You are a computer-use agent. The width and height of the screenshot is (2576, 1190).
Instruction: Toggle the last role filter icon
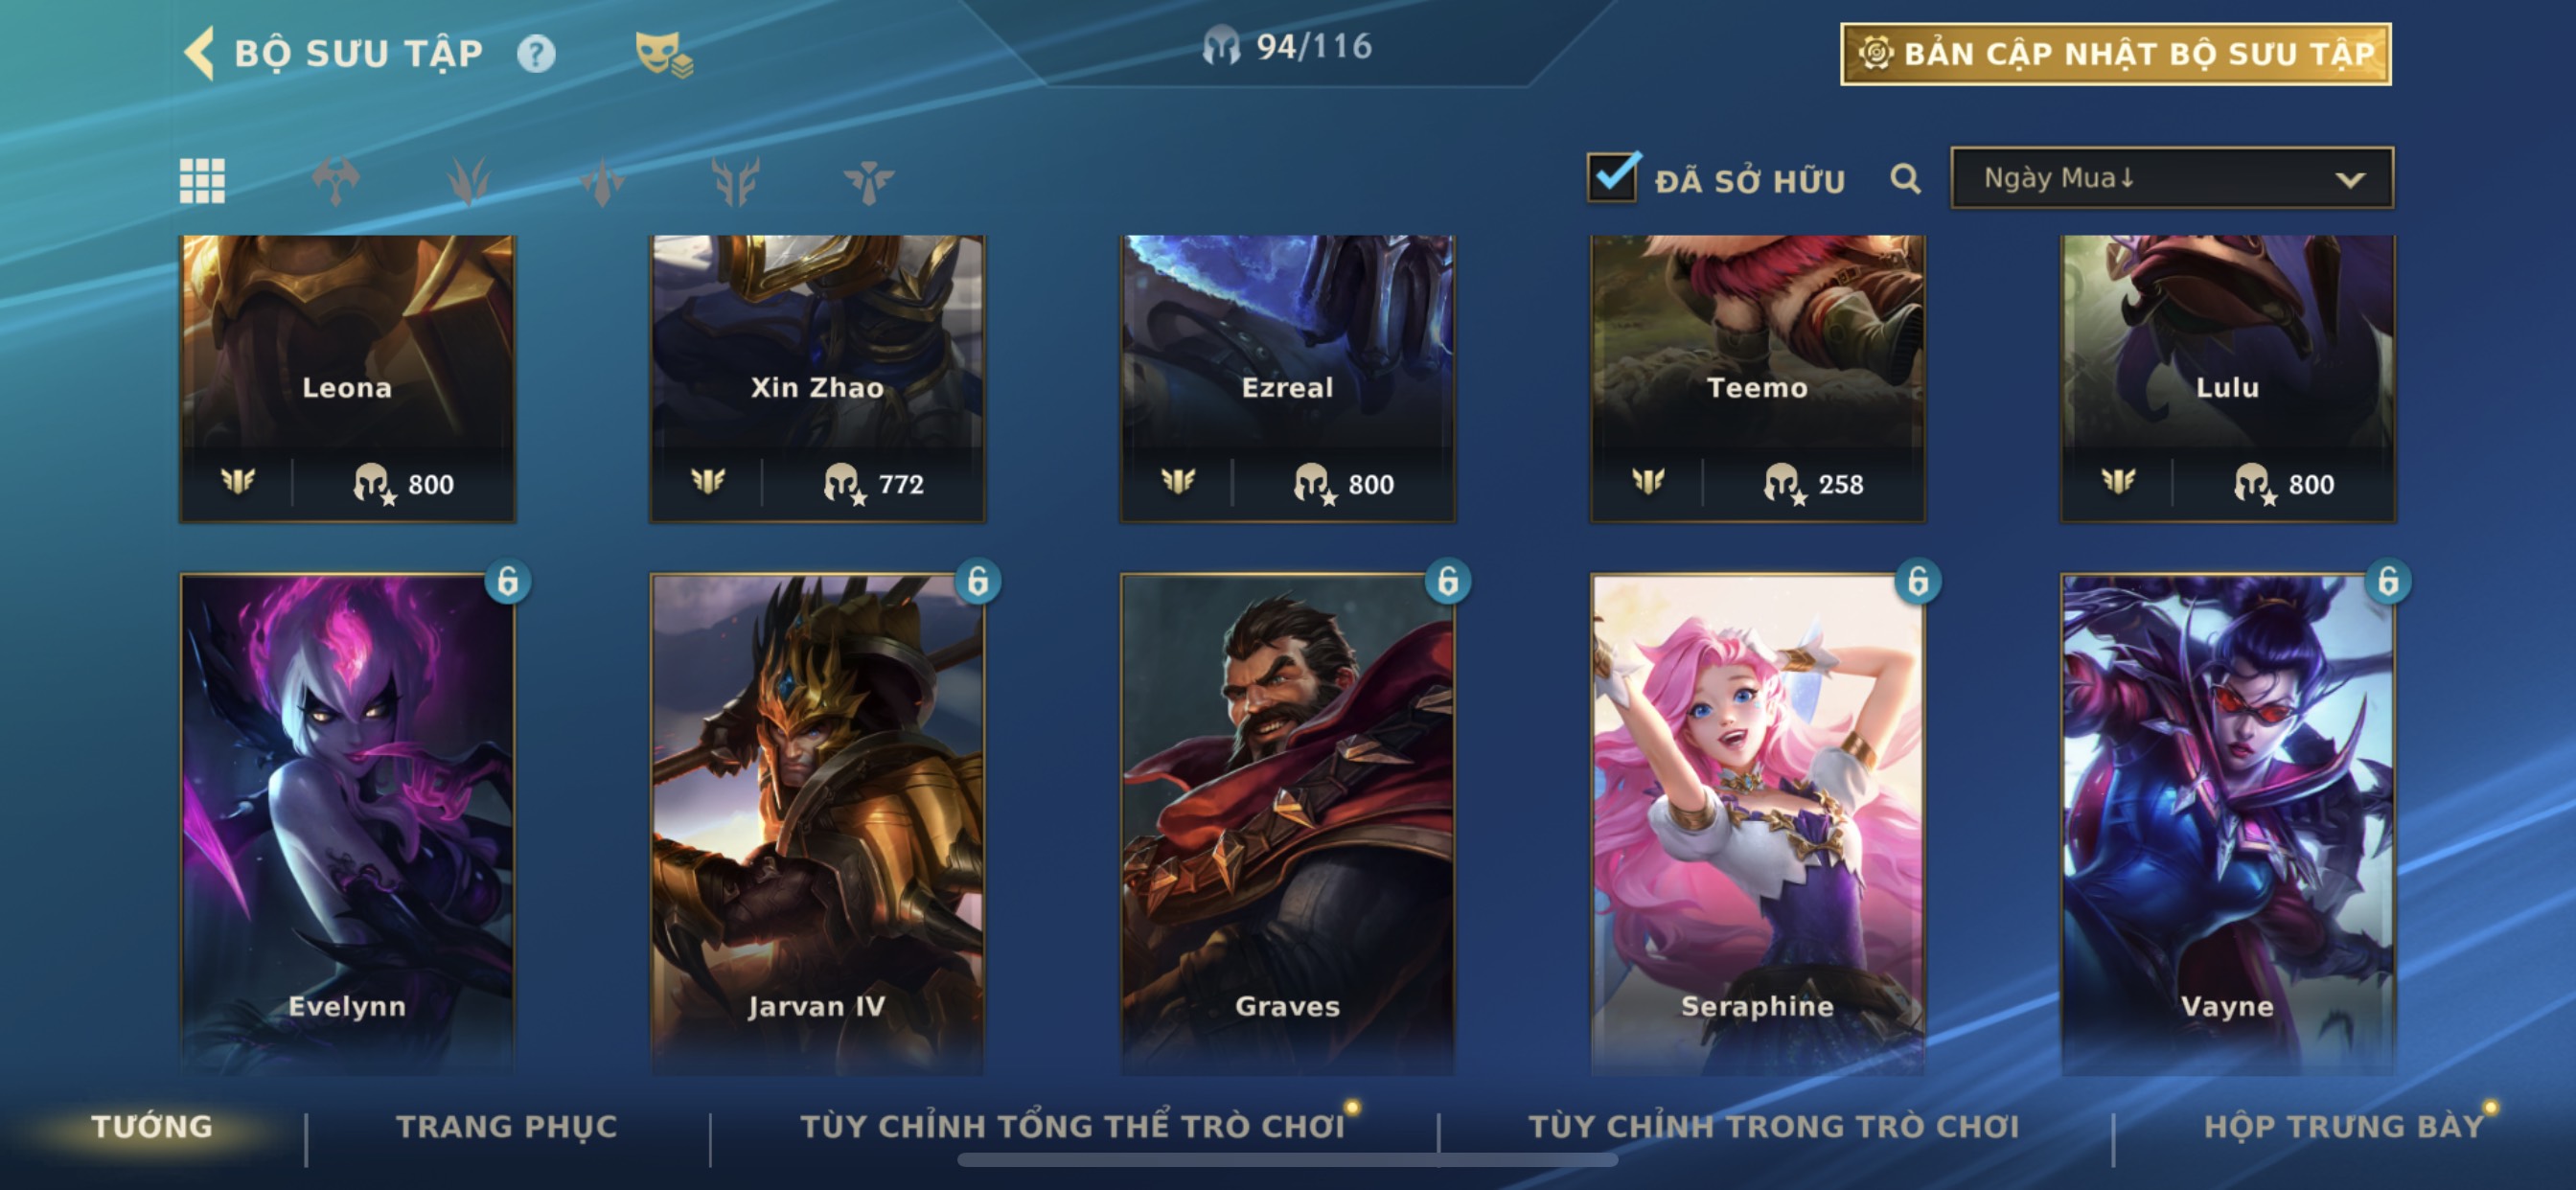tap(868, 181)
